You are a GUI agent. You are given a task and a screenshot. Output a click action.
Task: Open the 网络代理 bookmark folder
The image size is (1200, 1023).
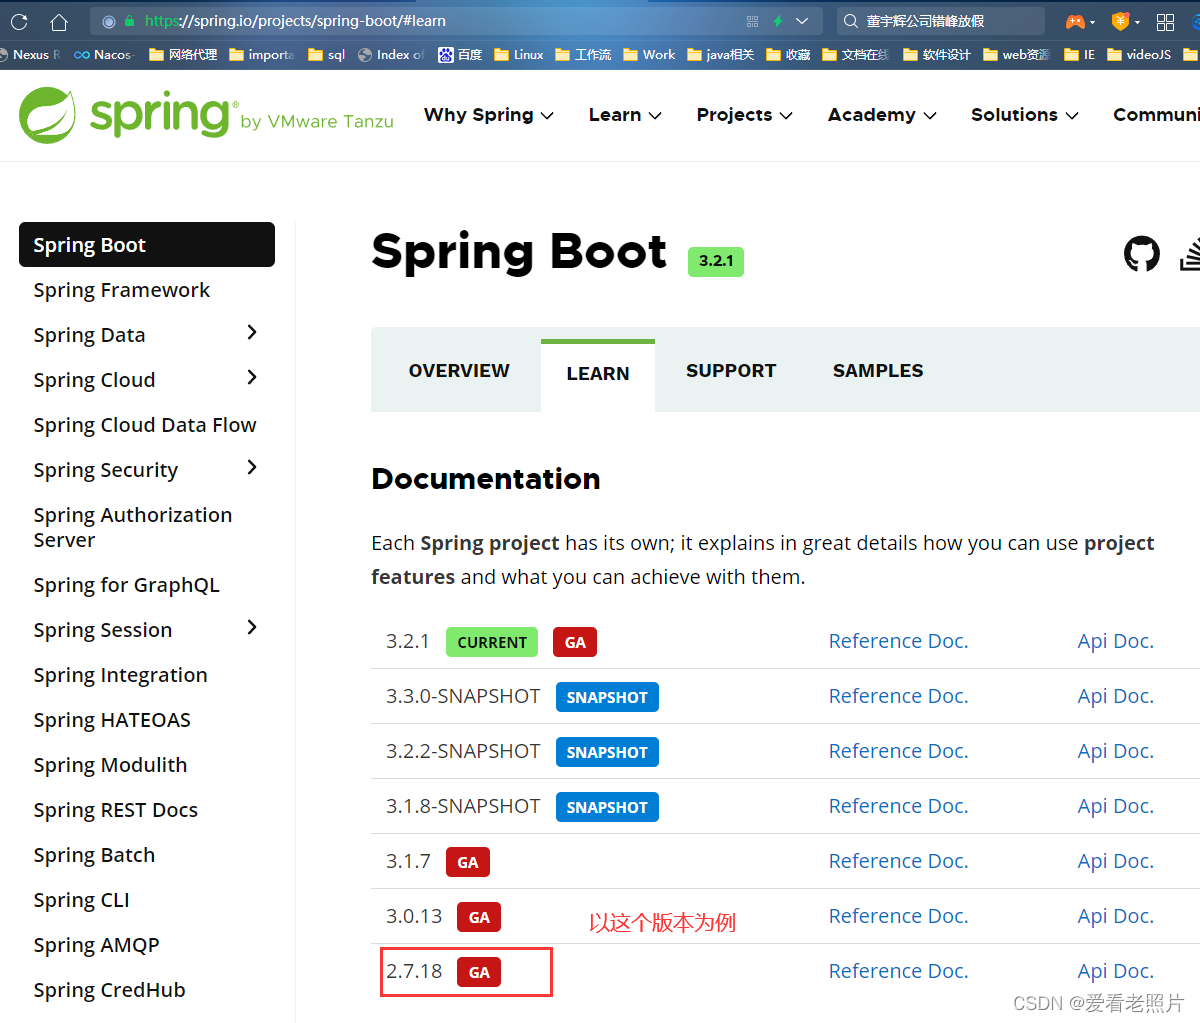click(x=184, y=55)
